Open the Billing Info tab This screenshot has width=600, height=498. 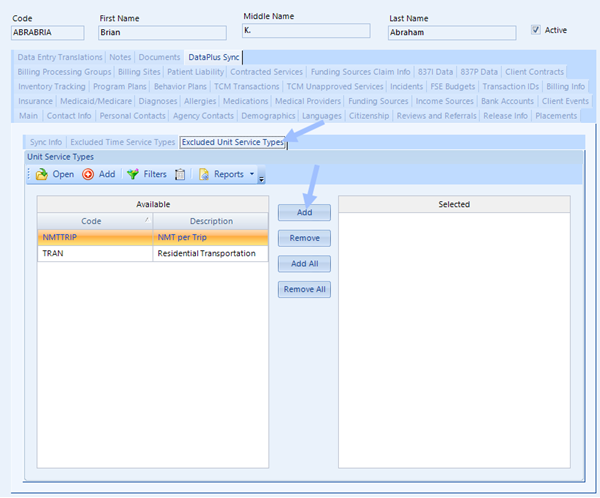click(565, 86)
